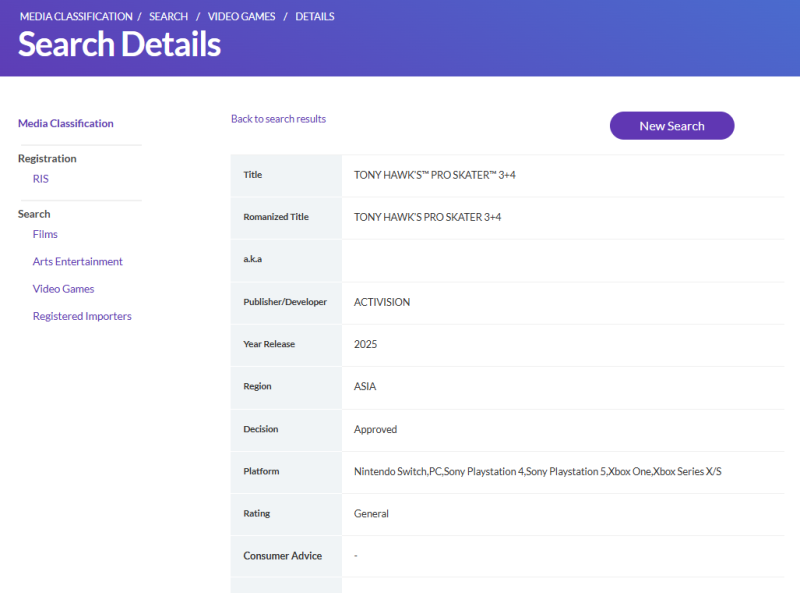Screen dimensions: 800x593
Task: Open the Registered Importers page
Action: coord(82,317)
